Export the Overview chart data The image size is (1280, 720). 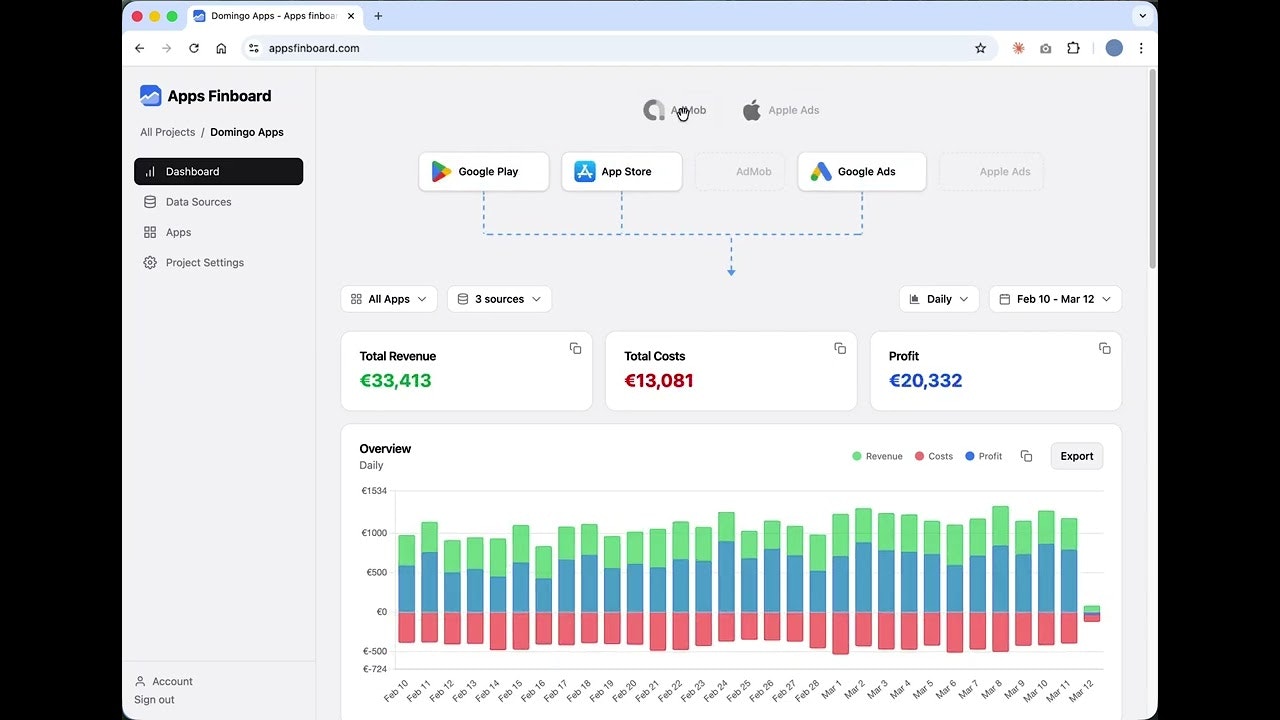point(1076,456)
